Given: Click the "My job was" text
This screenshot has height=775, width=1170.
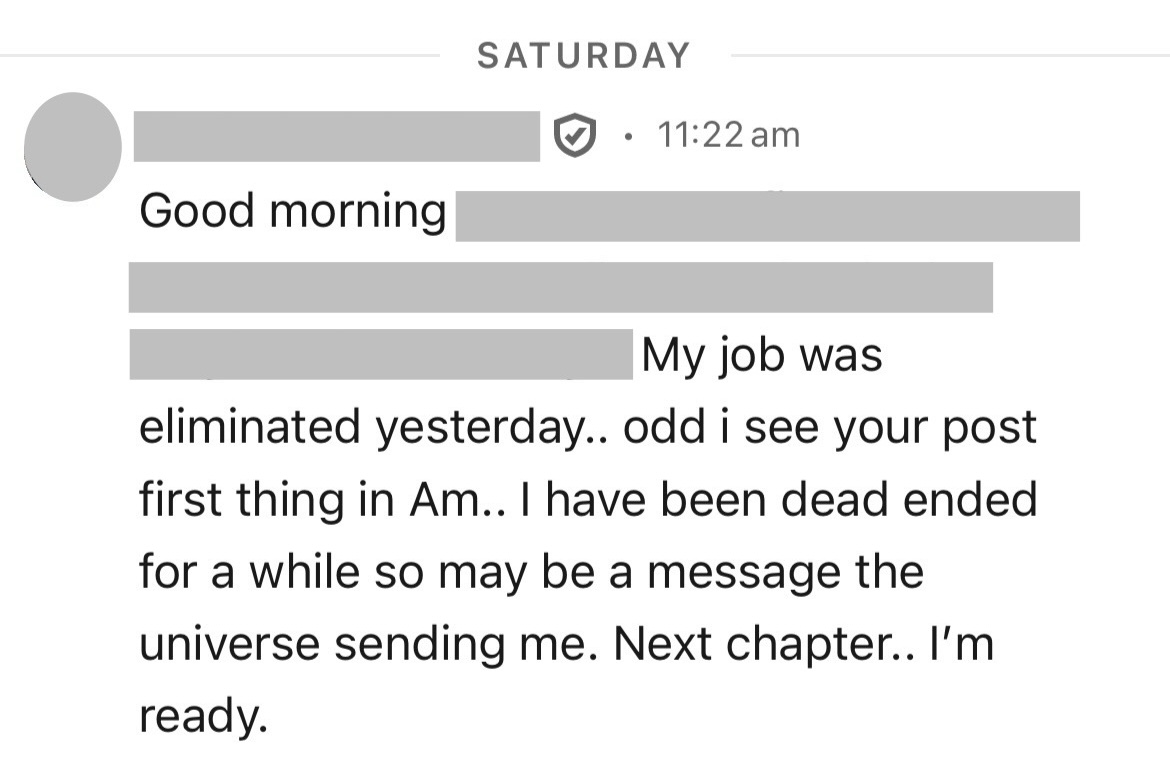Looking at the screenshot, I should [x=762, y=356].
